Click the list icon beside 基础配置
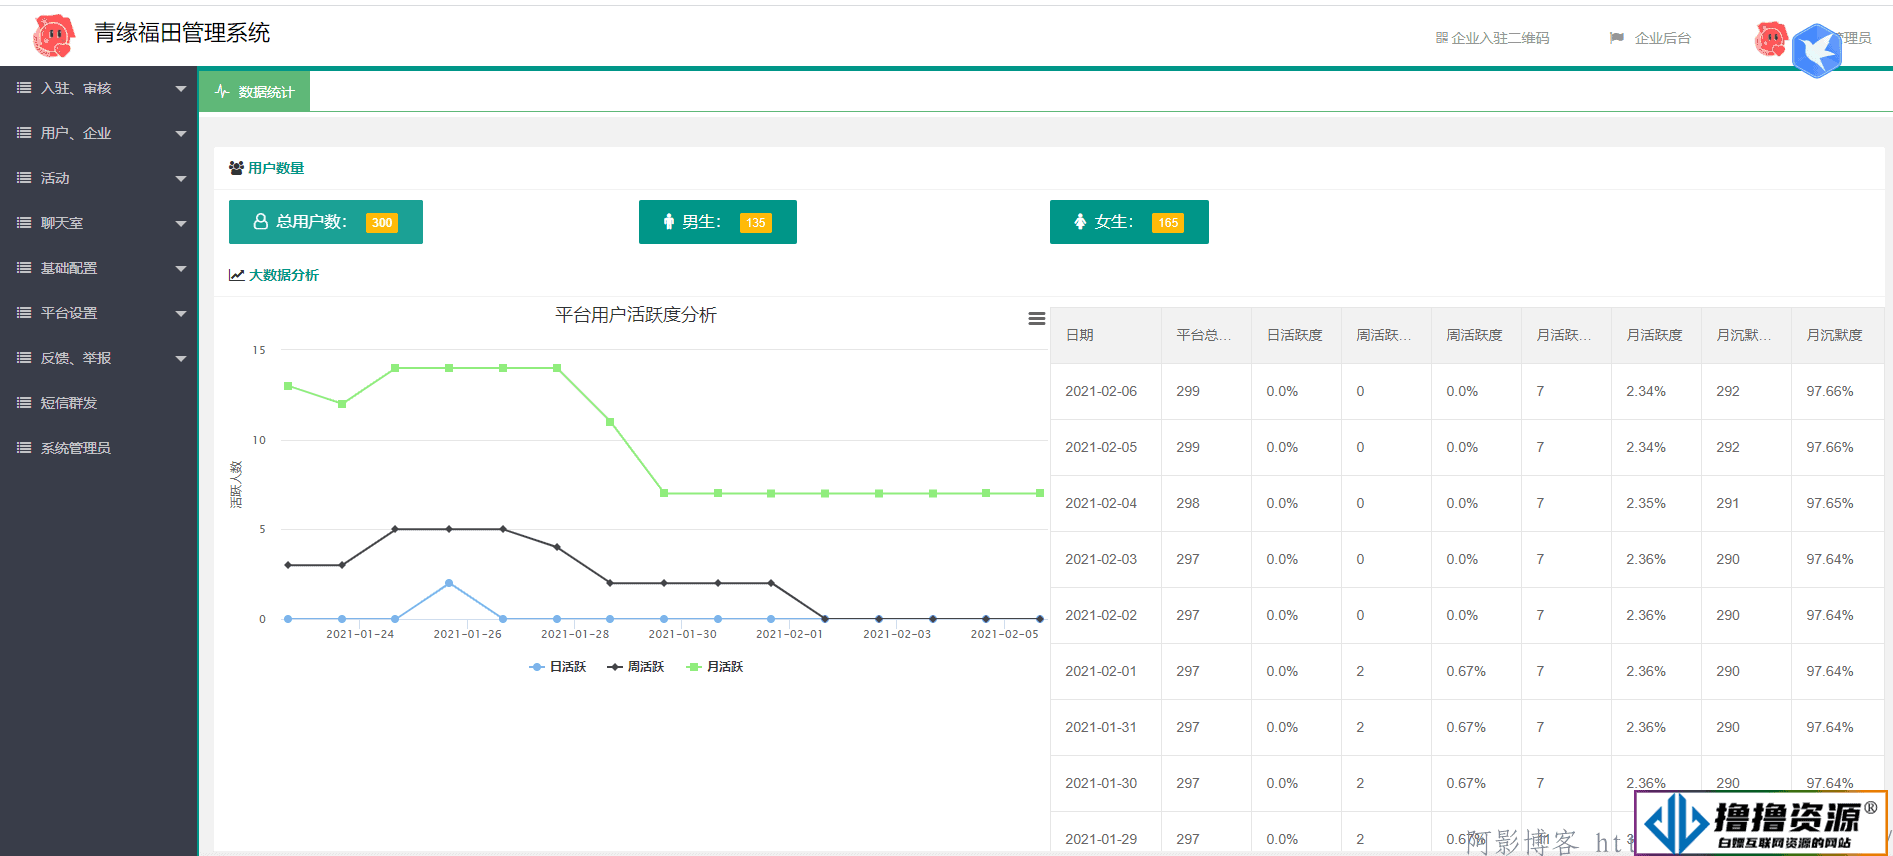 [x=24, y=268]
